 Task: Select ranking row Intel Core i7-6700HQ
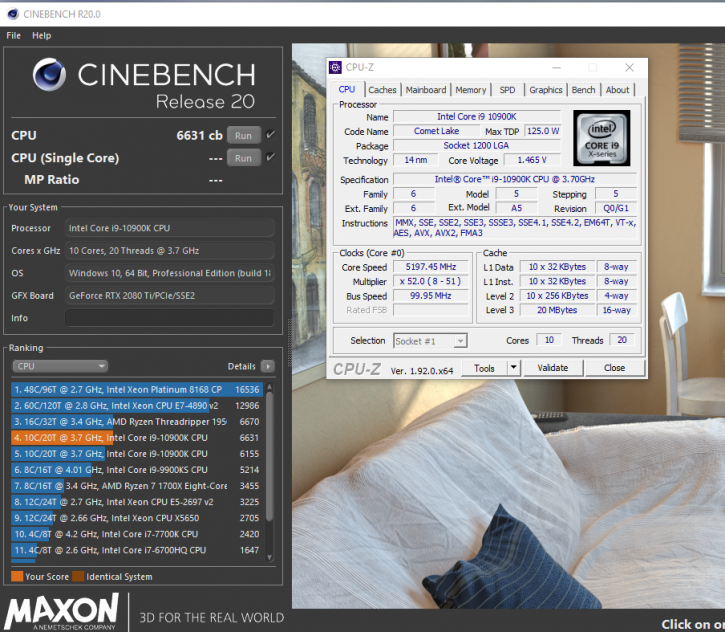pyautogui.click(x=137, y=550)
